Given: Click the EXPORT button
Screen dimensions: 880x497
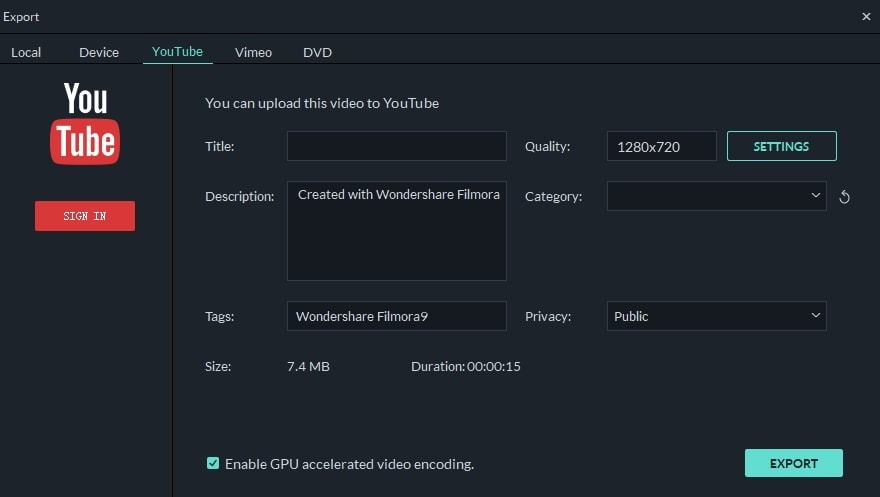Looking at the screenshot, I should [793, 463].
